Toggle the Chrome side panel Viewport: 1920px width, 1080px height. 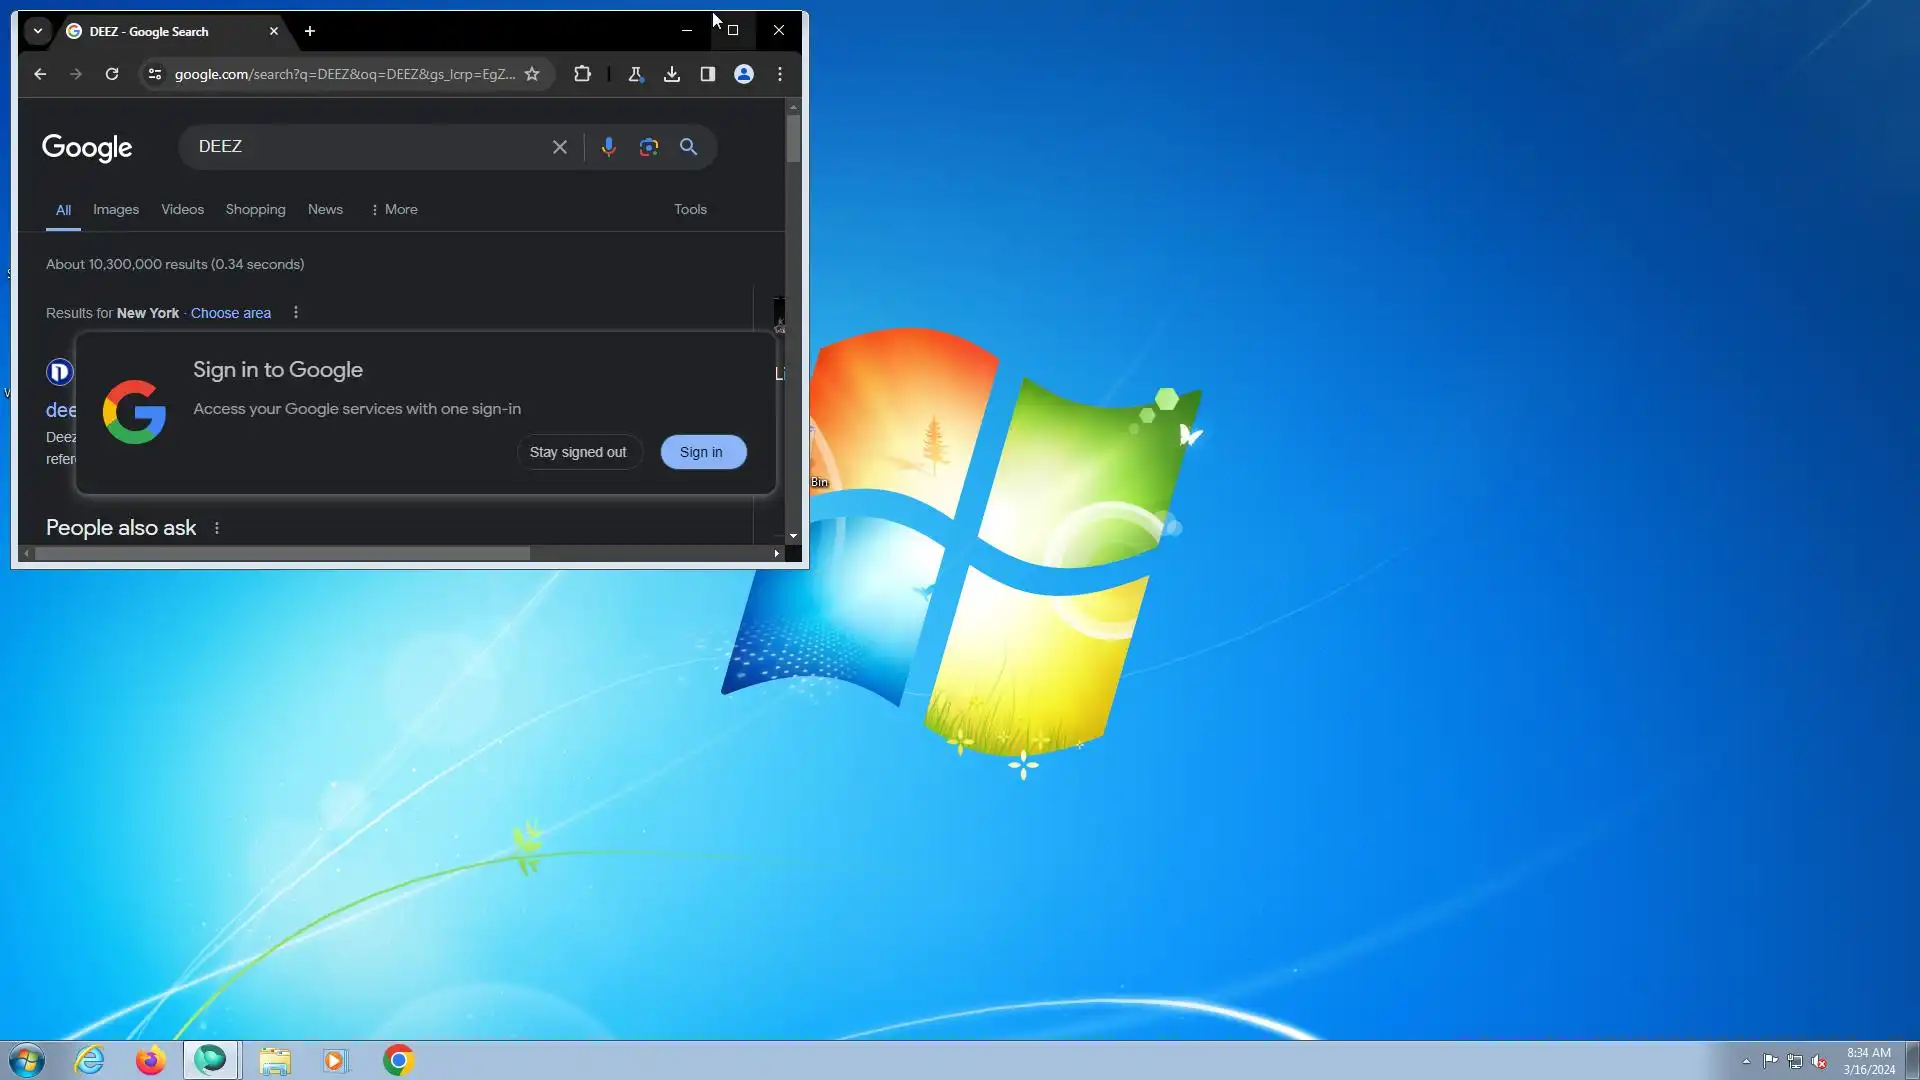[708, 74]
